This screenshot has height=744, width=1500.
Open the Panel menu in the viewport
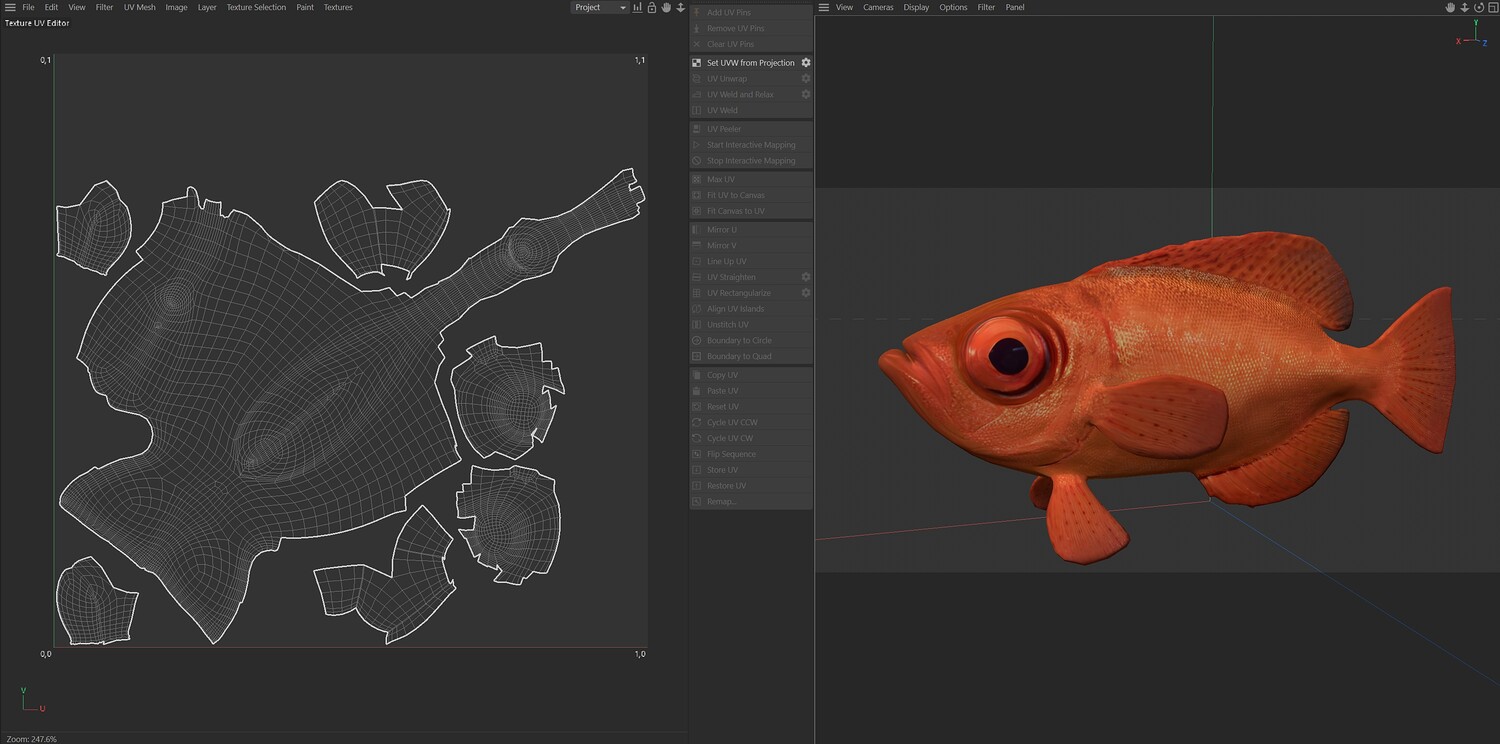point(1015,7)
